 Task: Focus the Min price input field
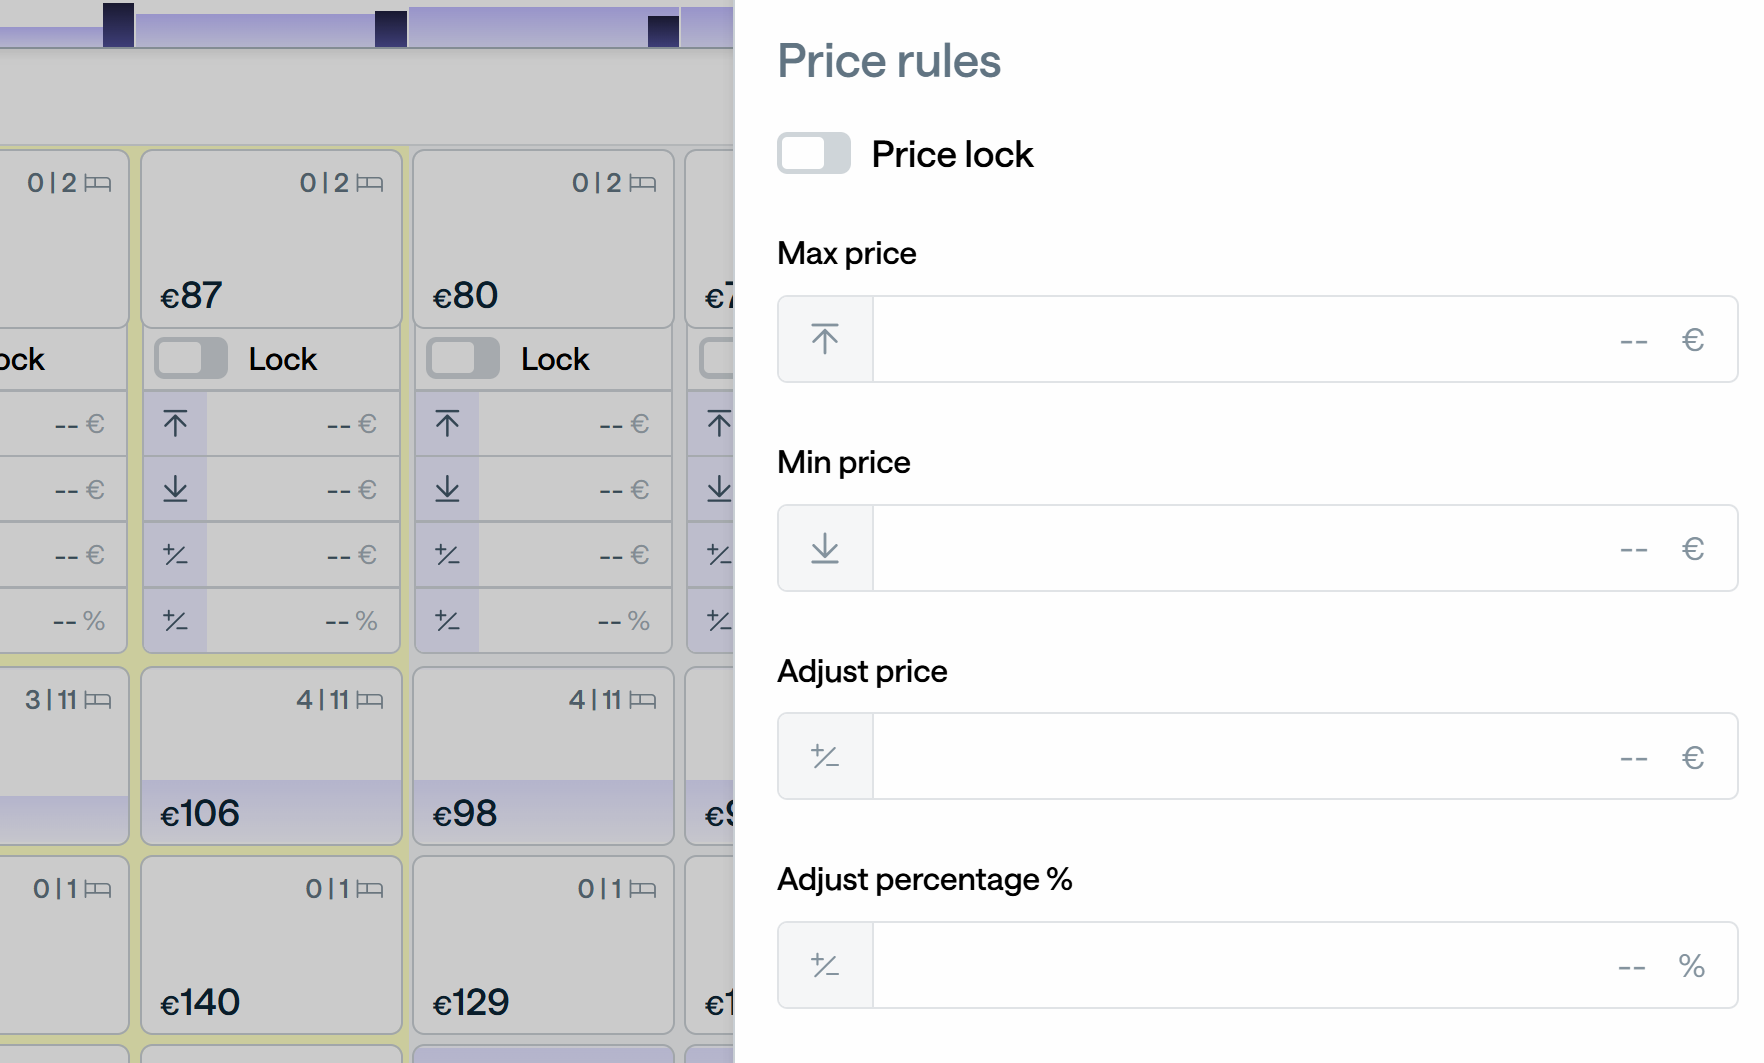point(1305,548)
